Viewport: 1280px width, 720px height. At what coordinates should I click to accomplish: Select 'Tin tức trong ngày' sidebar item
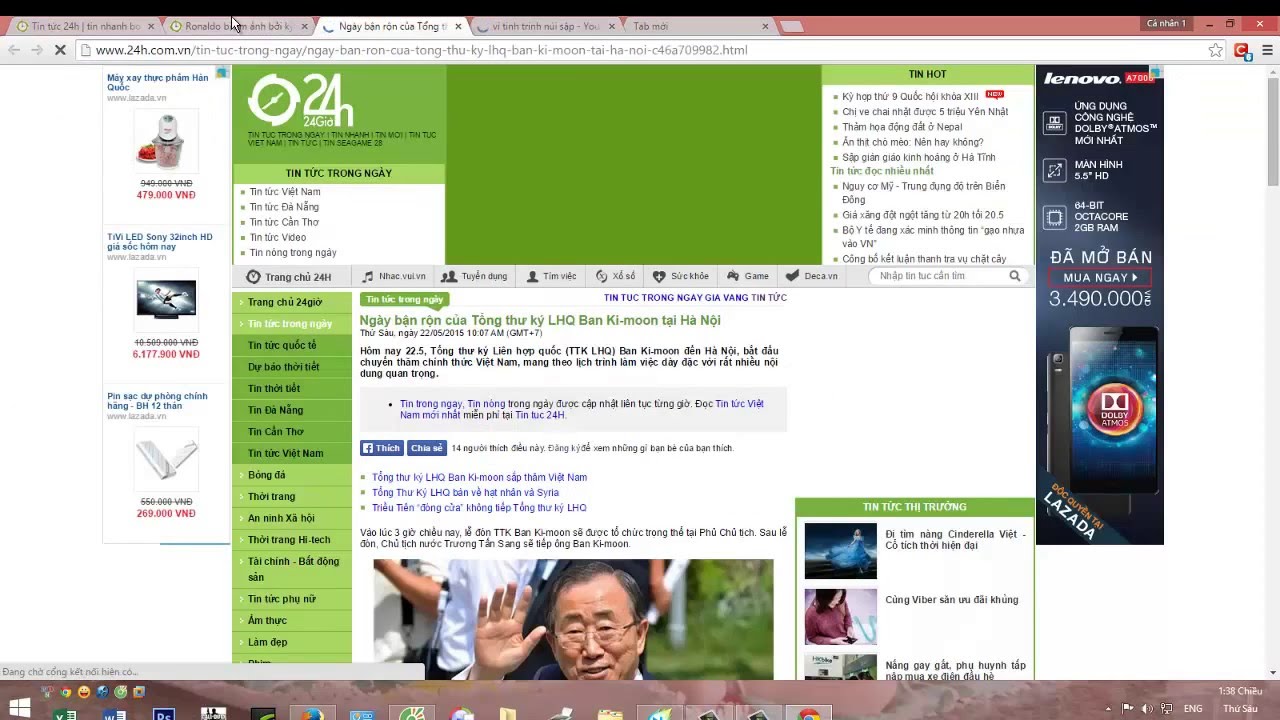(290, 324)
